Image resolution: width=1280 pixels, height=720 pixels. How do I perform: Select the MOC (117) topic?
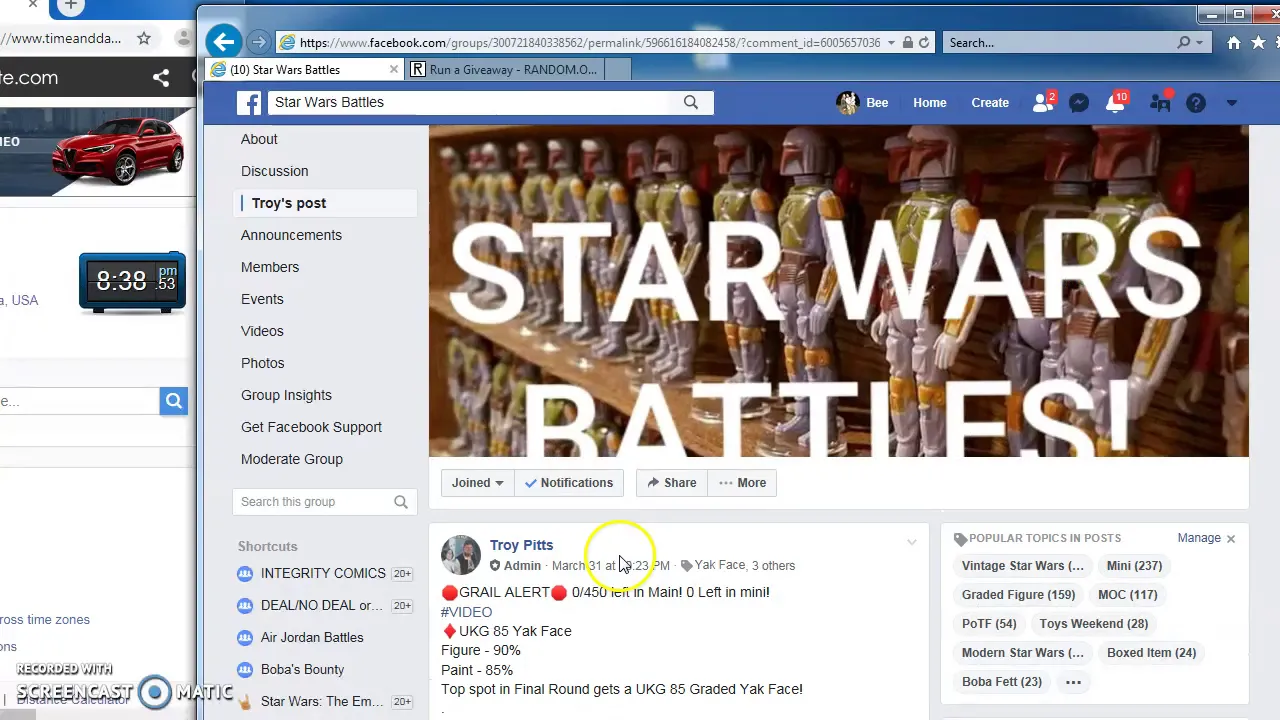point(1127,595)
